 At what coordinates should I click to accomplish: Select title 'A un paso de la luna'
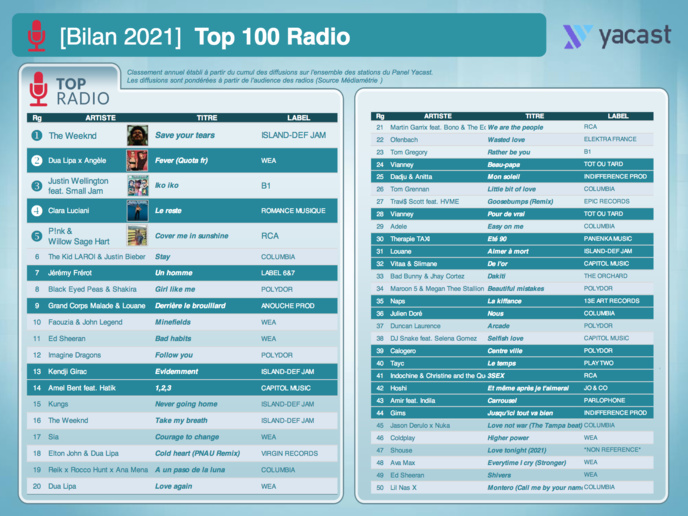(x=190, y=470)
